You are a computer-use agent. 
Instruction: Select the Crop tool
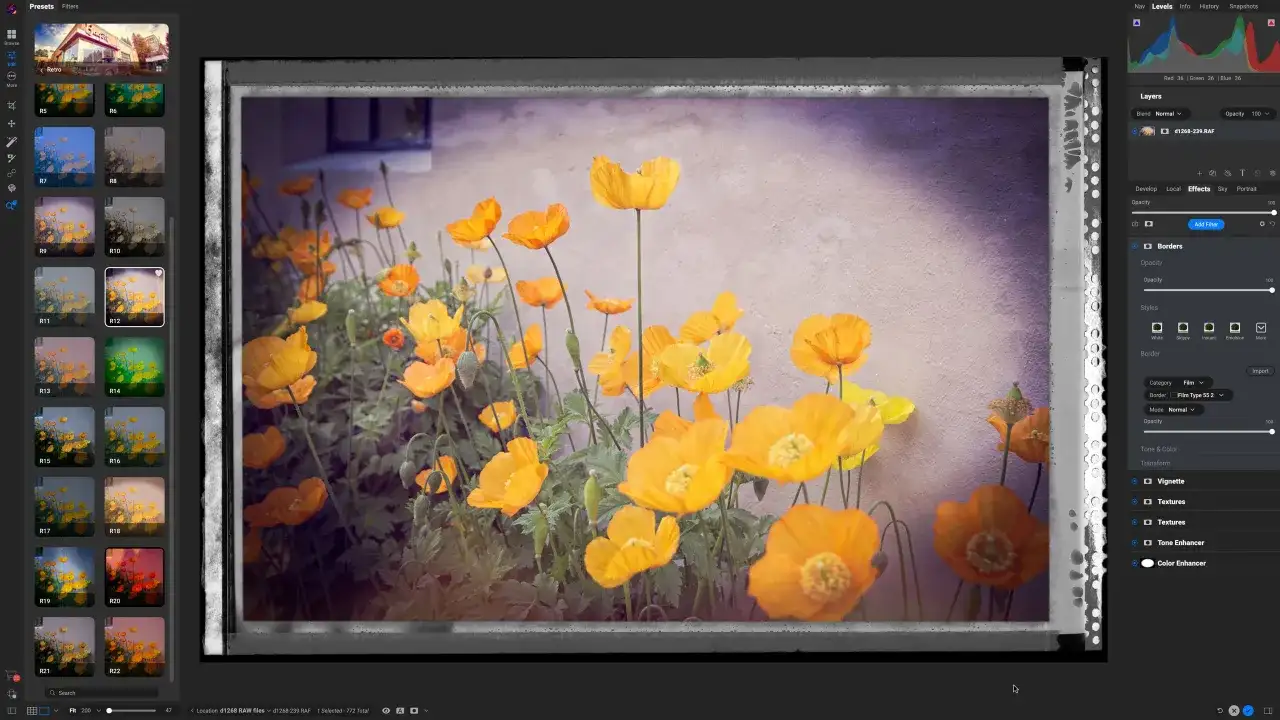(x=12, y=106)
